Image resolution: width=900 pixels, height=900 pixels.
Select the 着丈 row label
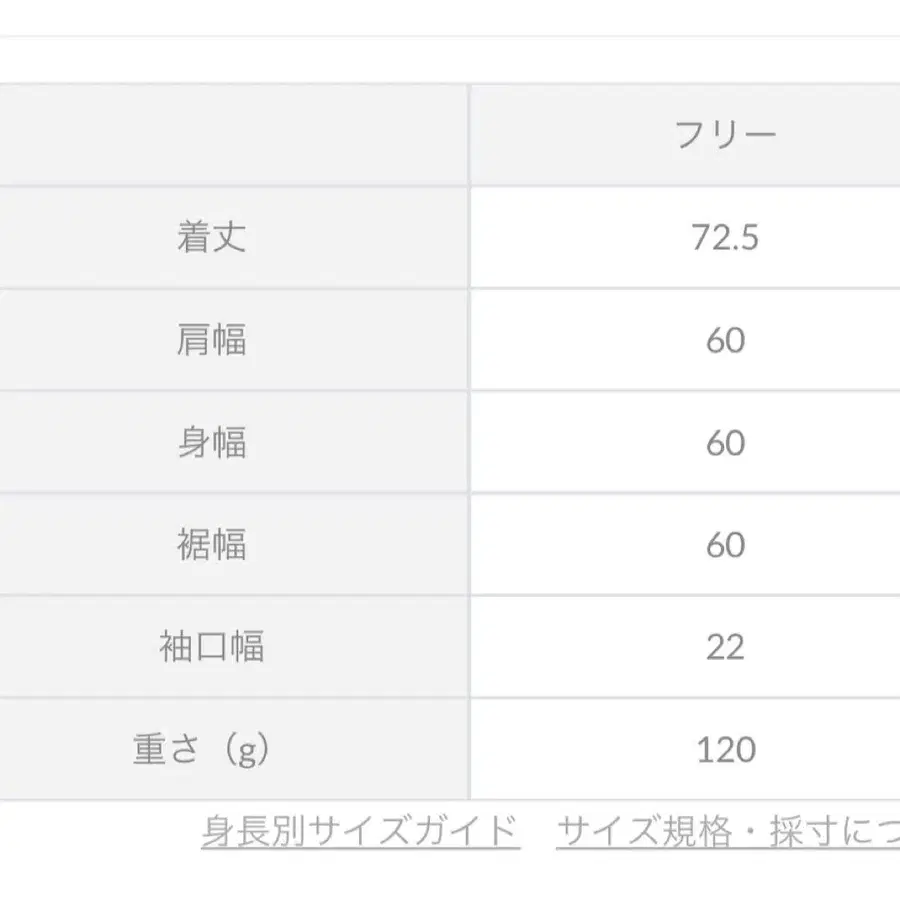[211, 238]
